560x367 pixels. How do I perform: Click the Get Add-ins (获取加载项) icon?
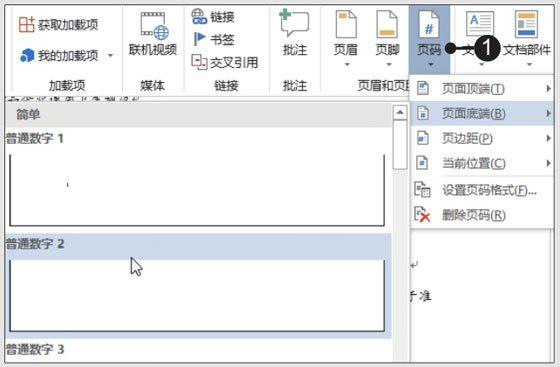tap(27, 24)
